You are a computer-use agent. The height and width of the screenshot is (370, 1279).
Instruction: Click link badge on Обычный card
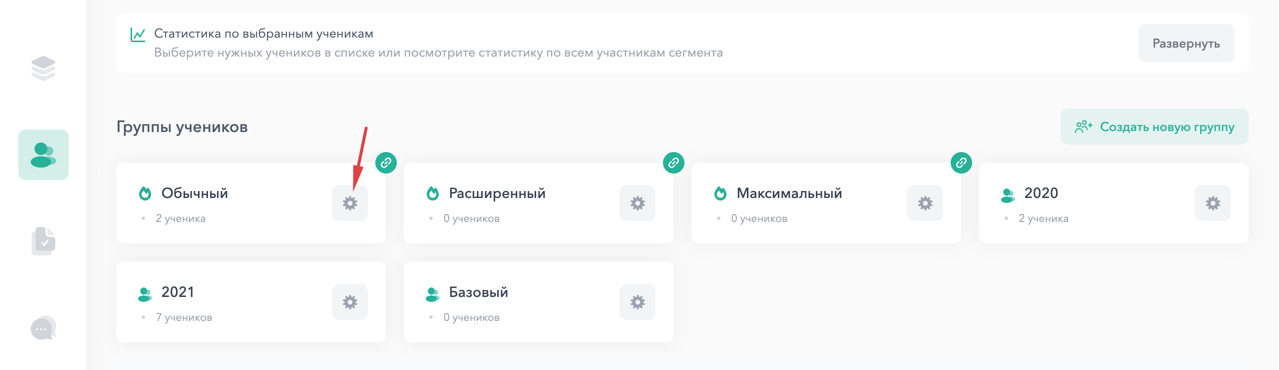[x=386, y=162]
